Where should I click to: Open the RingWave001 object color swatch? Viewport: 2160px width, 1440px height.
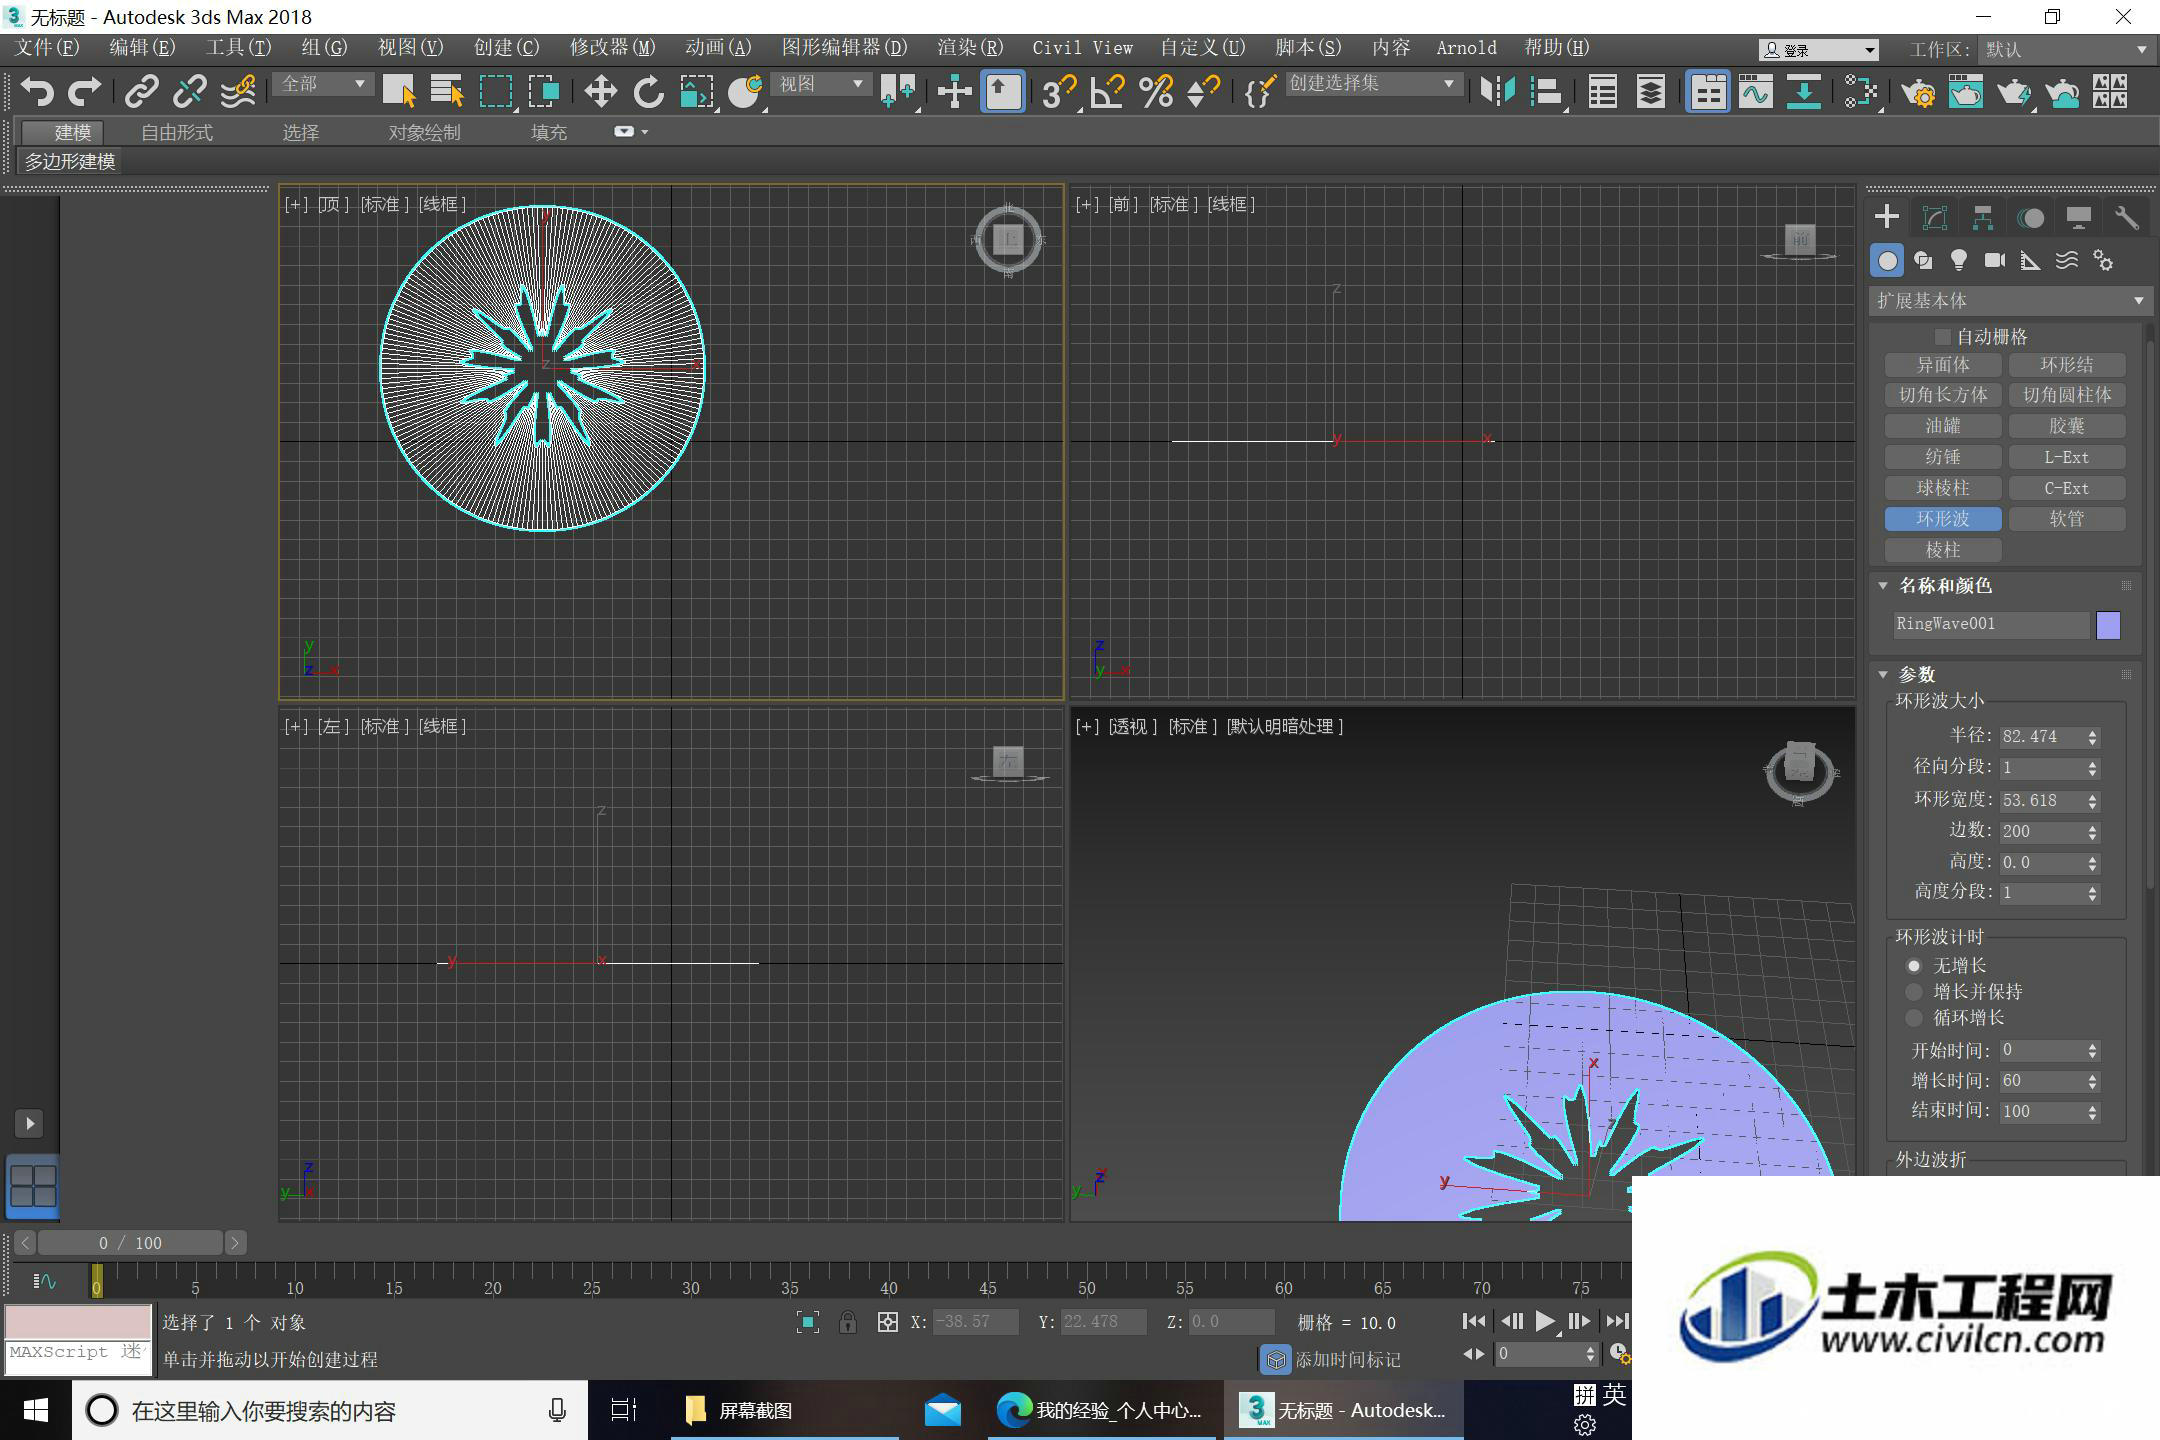coord(2108,625)
